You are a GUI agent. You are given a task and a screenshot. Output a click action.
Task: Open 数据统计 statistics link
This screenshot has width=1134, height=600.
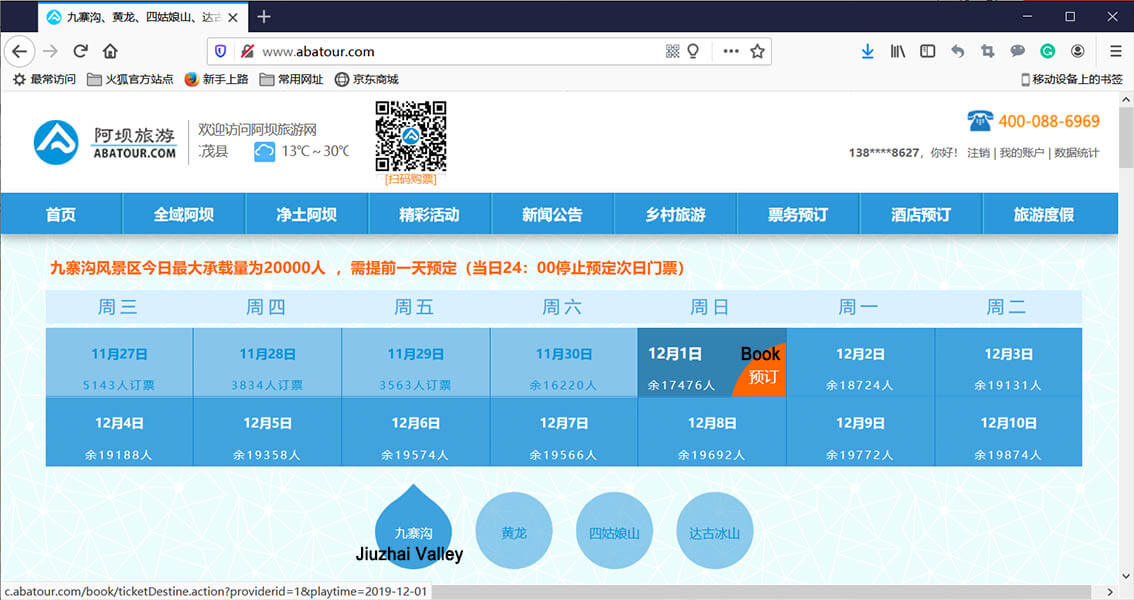[1076, 153]
